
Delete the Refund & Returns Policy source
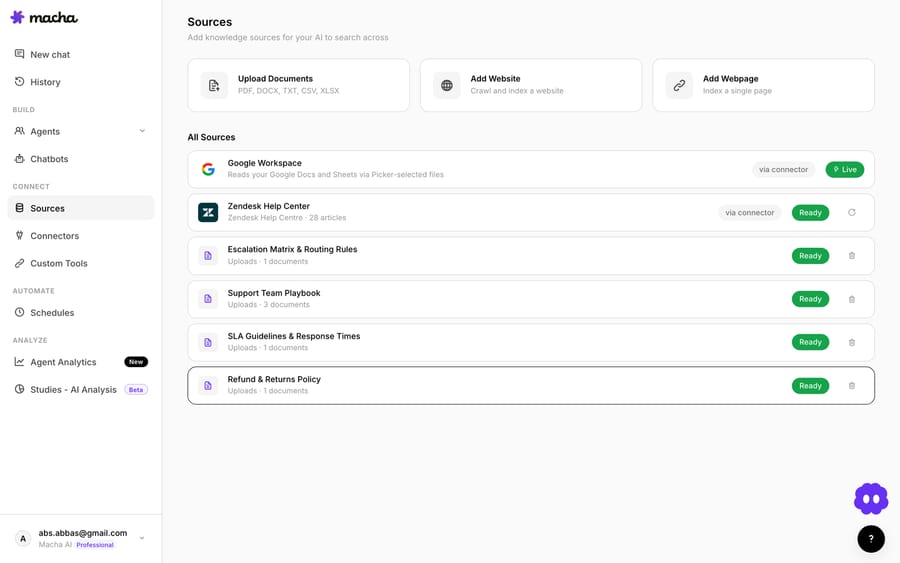[x=852, y=386]
